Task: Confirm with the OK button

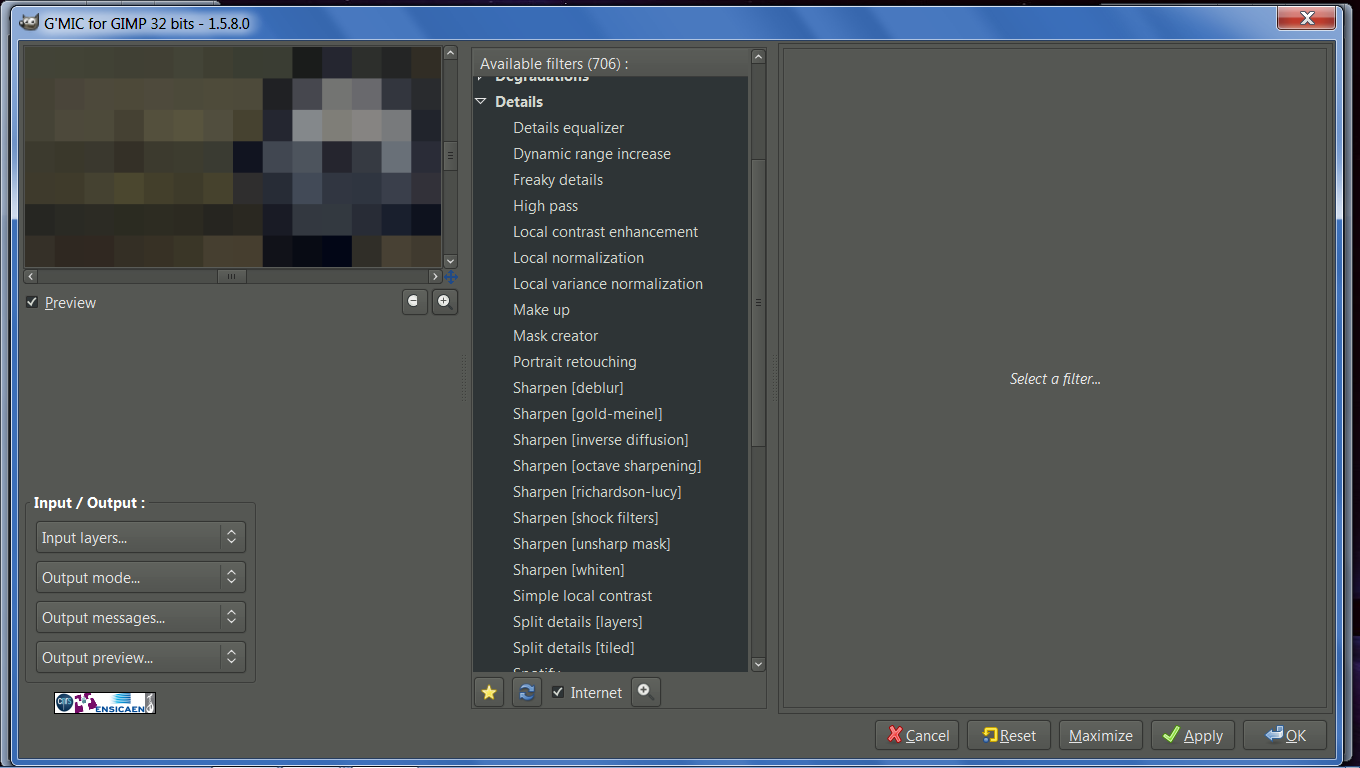Action: pyautogui.click(x=1285, y=735)
